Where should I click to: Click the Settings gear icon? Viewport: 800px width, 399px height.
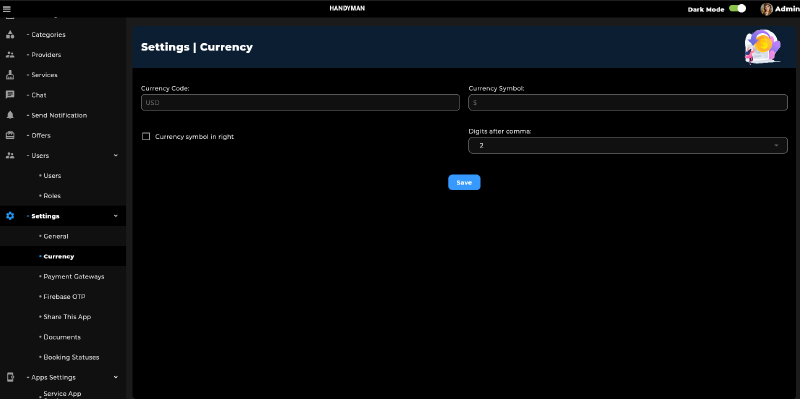[10, 216]
